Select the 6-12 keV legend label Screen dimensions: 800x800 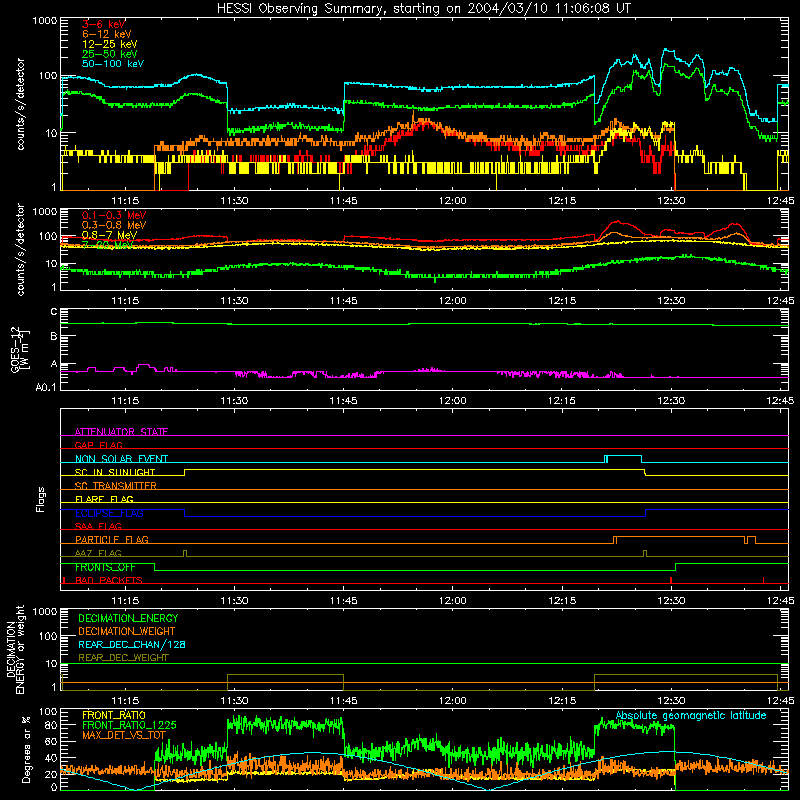click(107, 34)
